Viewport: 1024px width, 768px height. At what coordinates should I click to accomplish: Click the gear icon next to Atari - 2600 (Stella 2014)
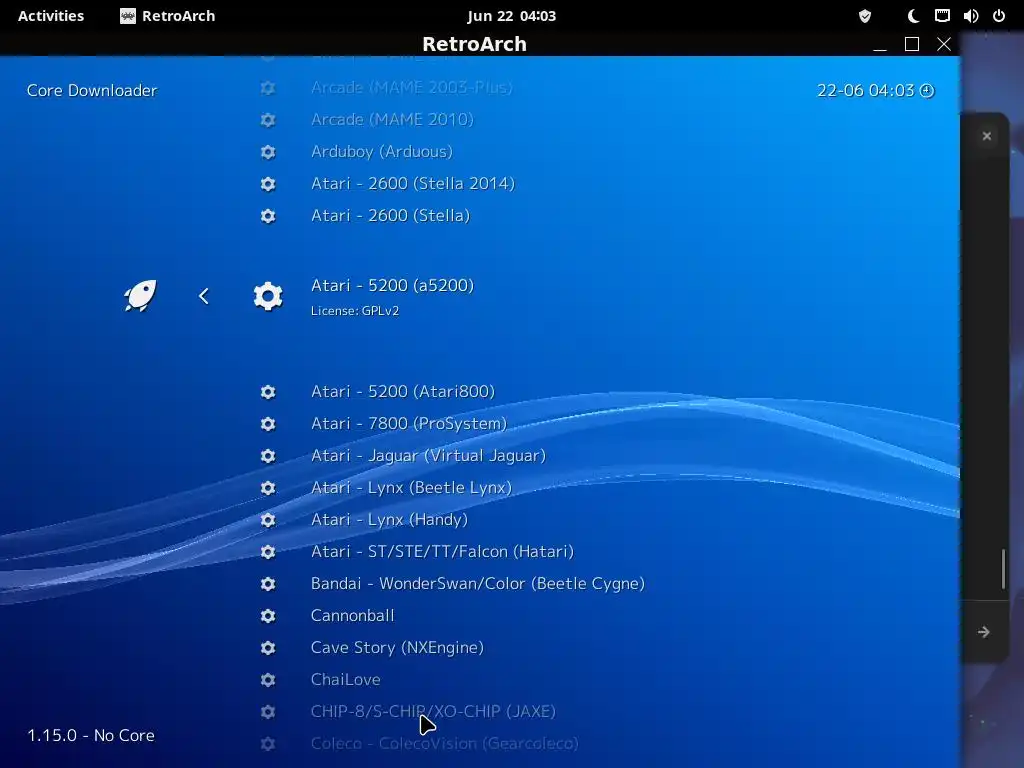point(268,184)
